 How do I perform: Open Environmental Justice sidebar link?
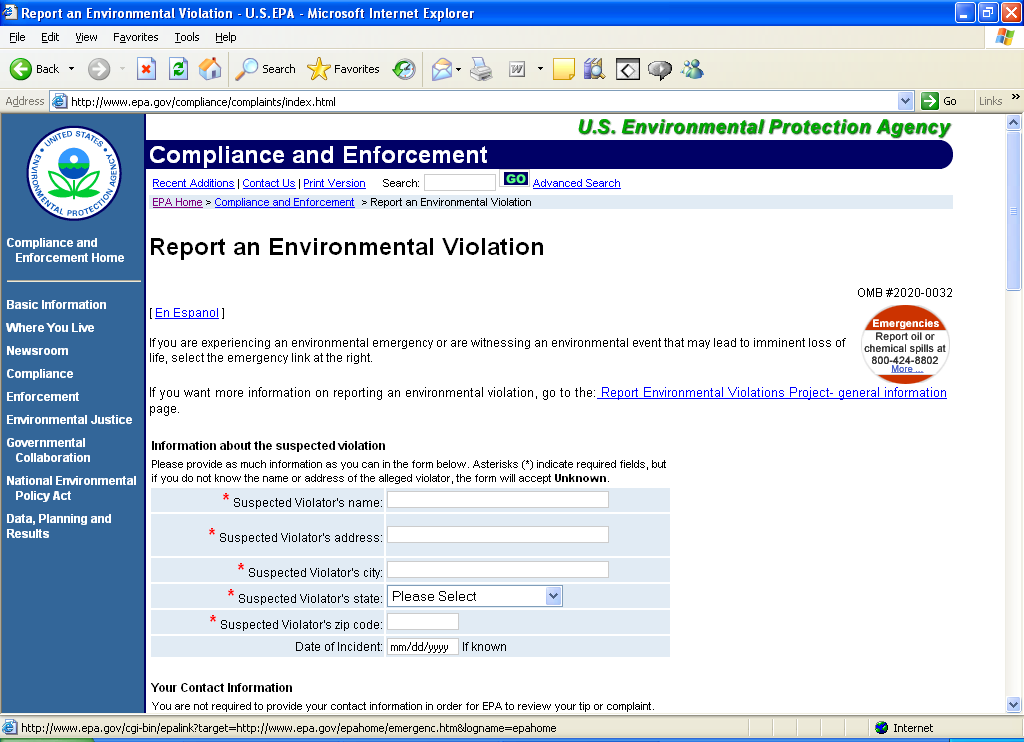click(x=69, y=419)
